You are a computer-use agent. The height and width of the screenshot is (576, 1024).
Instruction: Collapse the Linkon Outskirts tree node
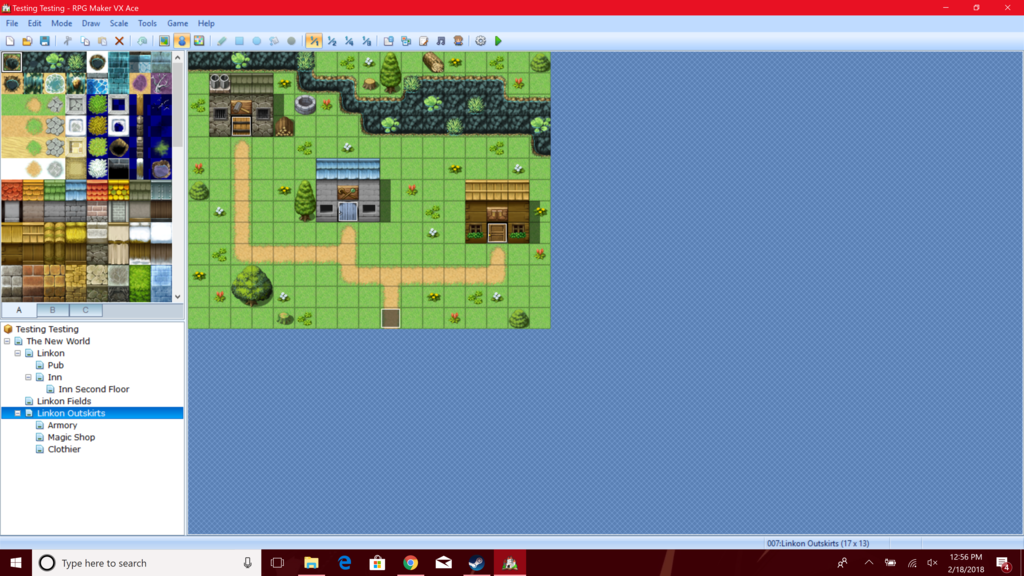[x=18, y=413]
